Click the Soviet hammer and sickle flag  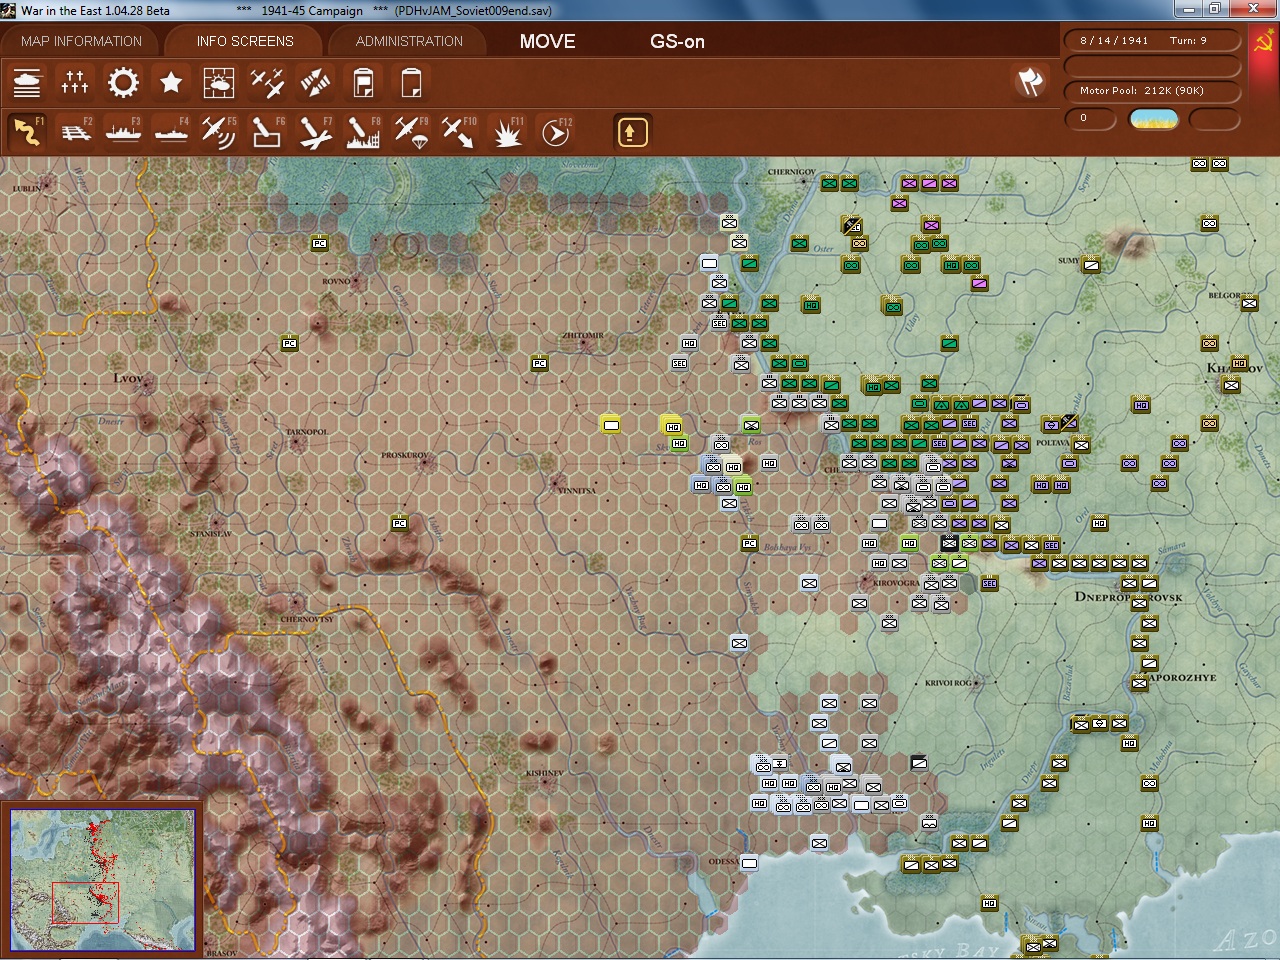(x=1264, y=41)
